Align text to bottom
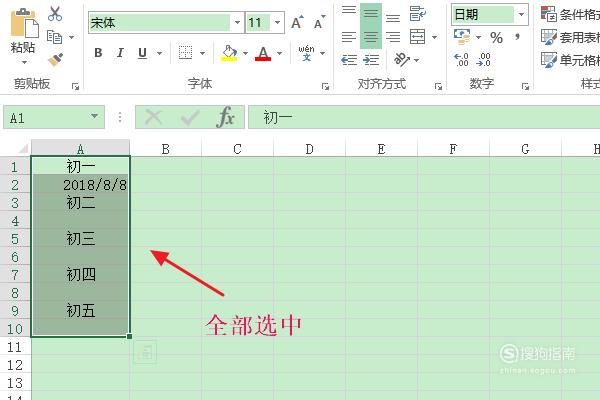Viewport: 600px width, 400px height. 393,17
